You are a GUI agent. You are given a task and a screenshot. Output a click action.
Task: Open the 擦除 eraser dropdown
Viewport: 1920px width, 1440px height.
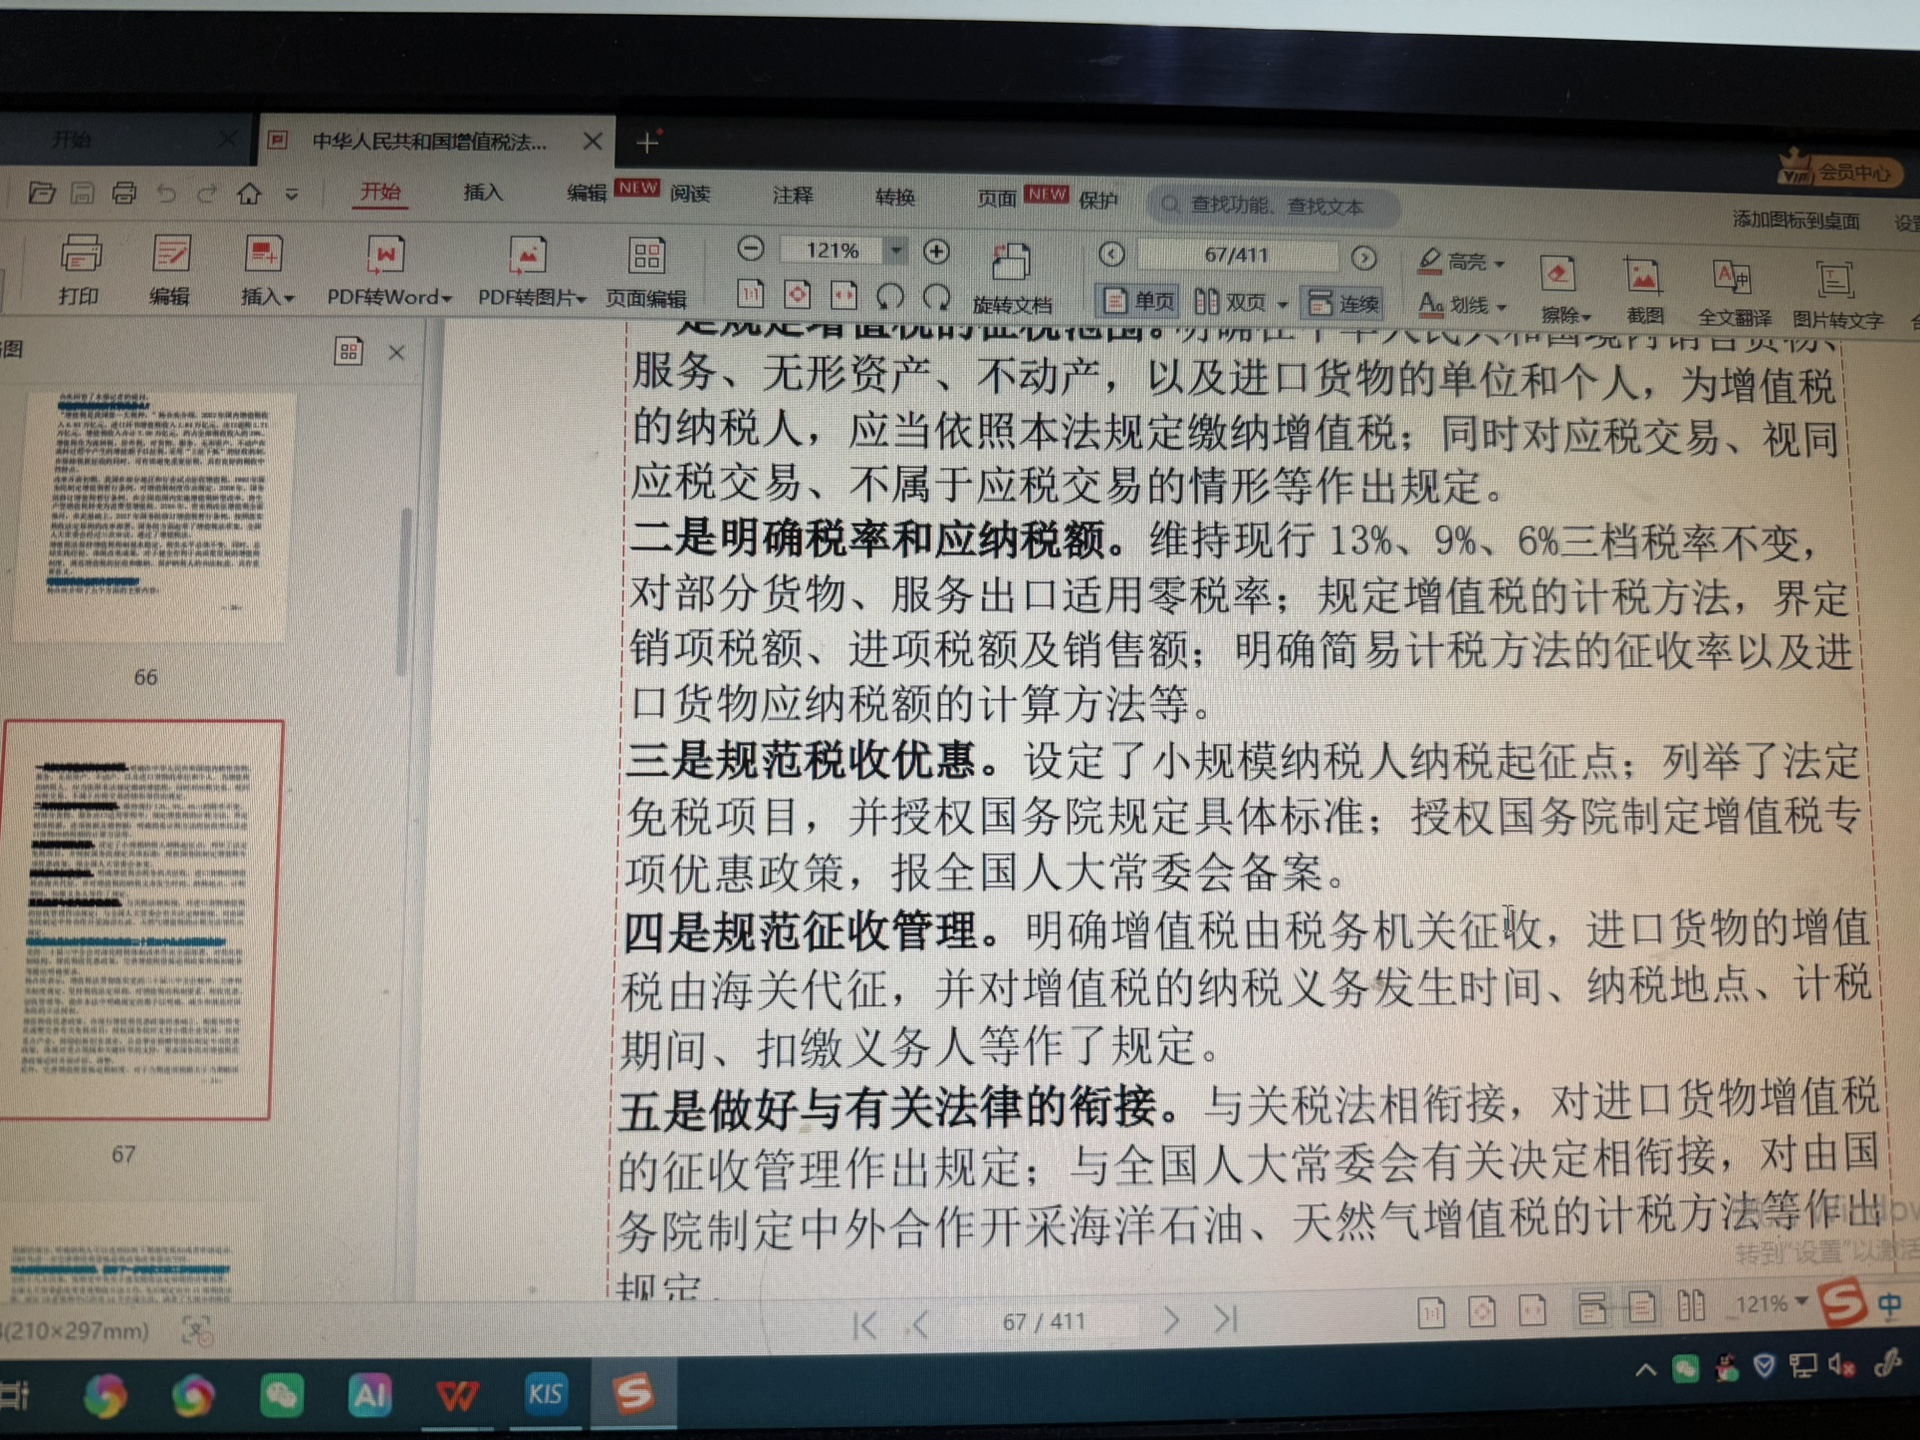[1563, 290]
